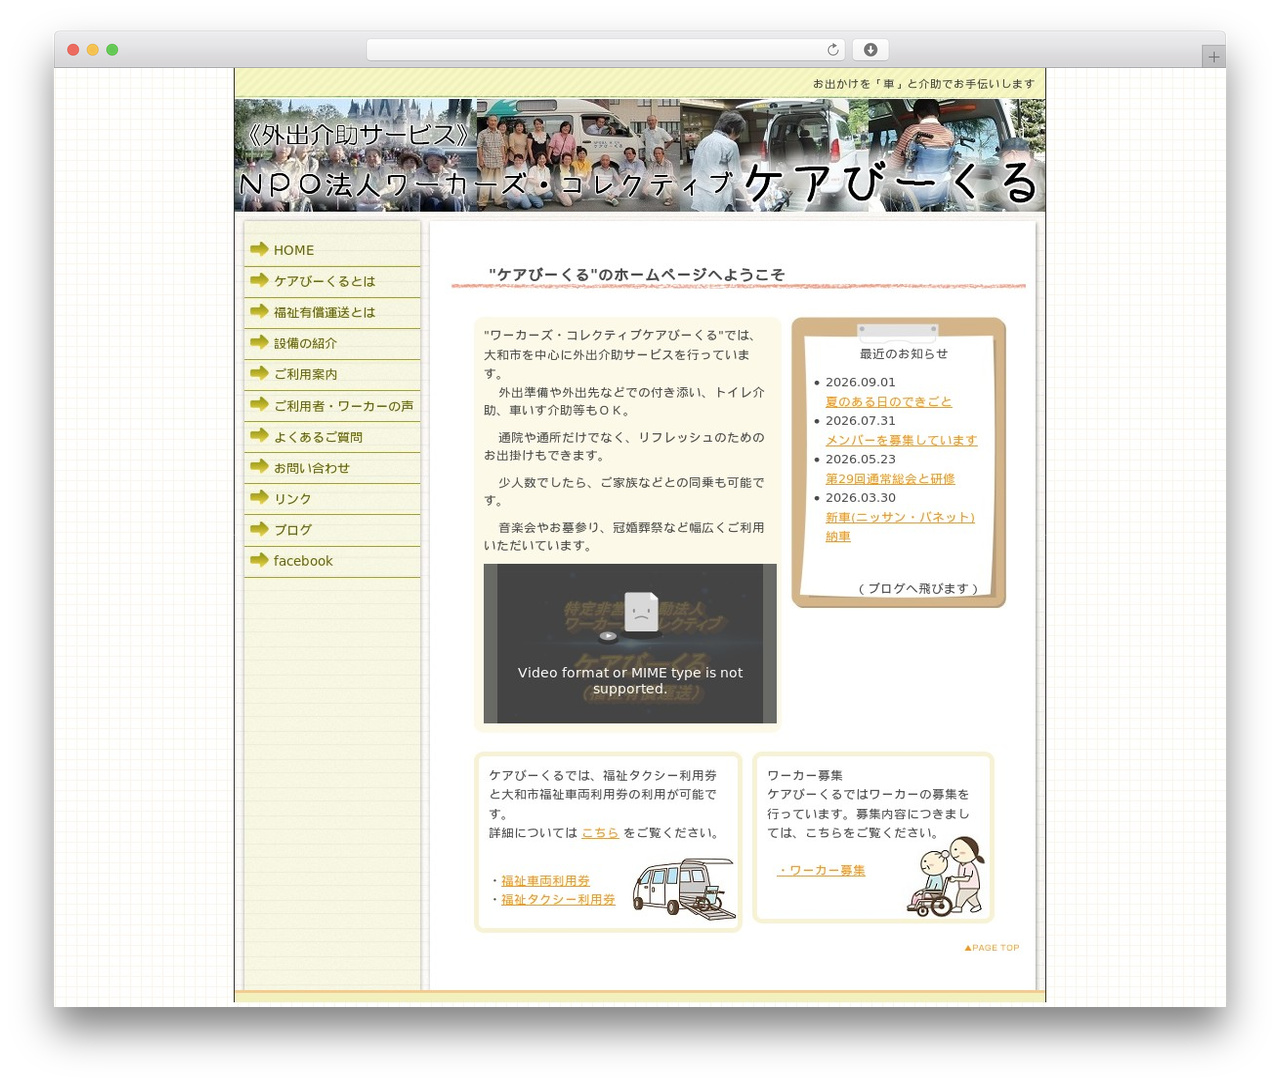Open the リンク menu item

[x=332, y=498]
